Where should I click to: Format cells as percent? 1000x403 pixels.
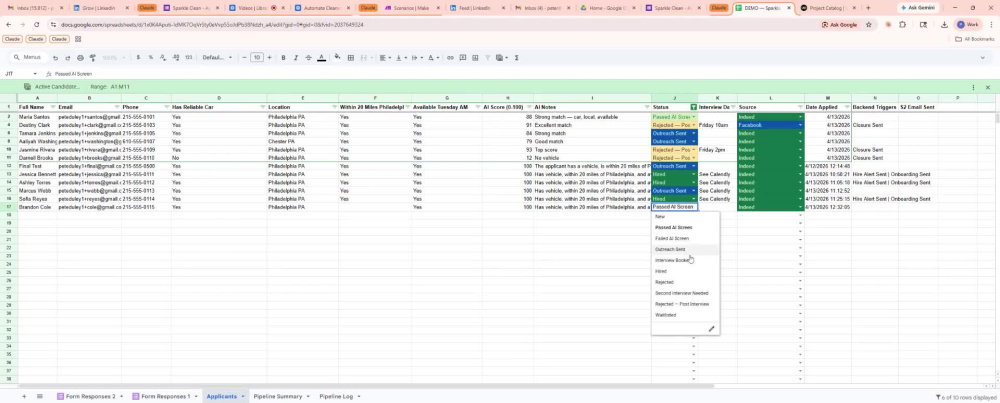(151, 57)
